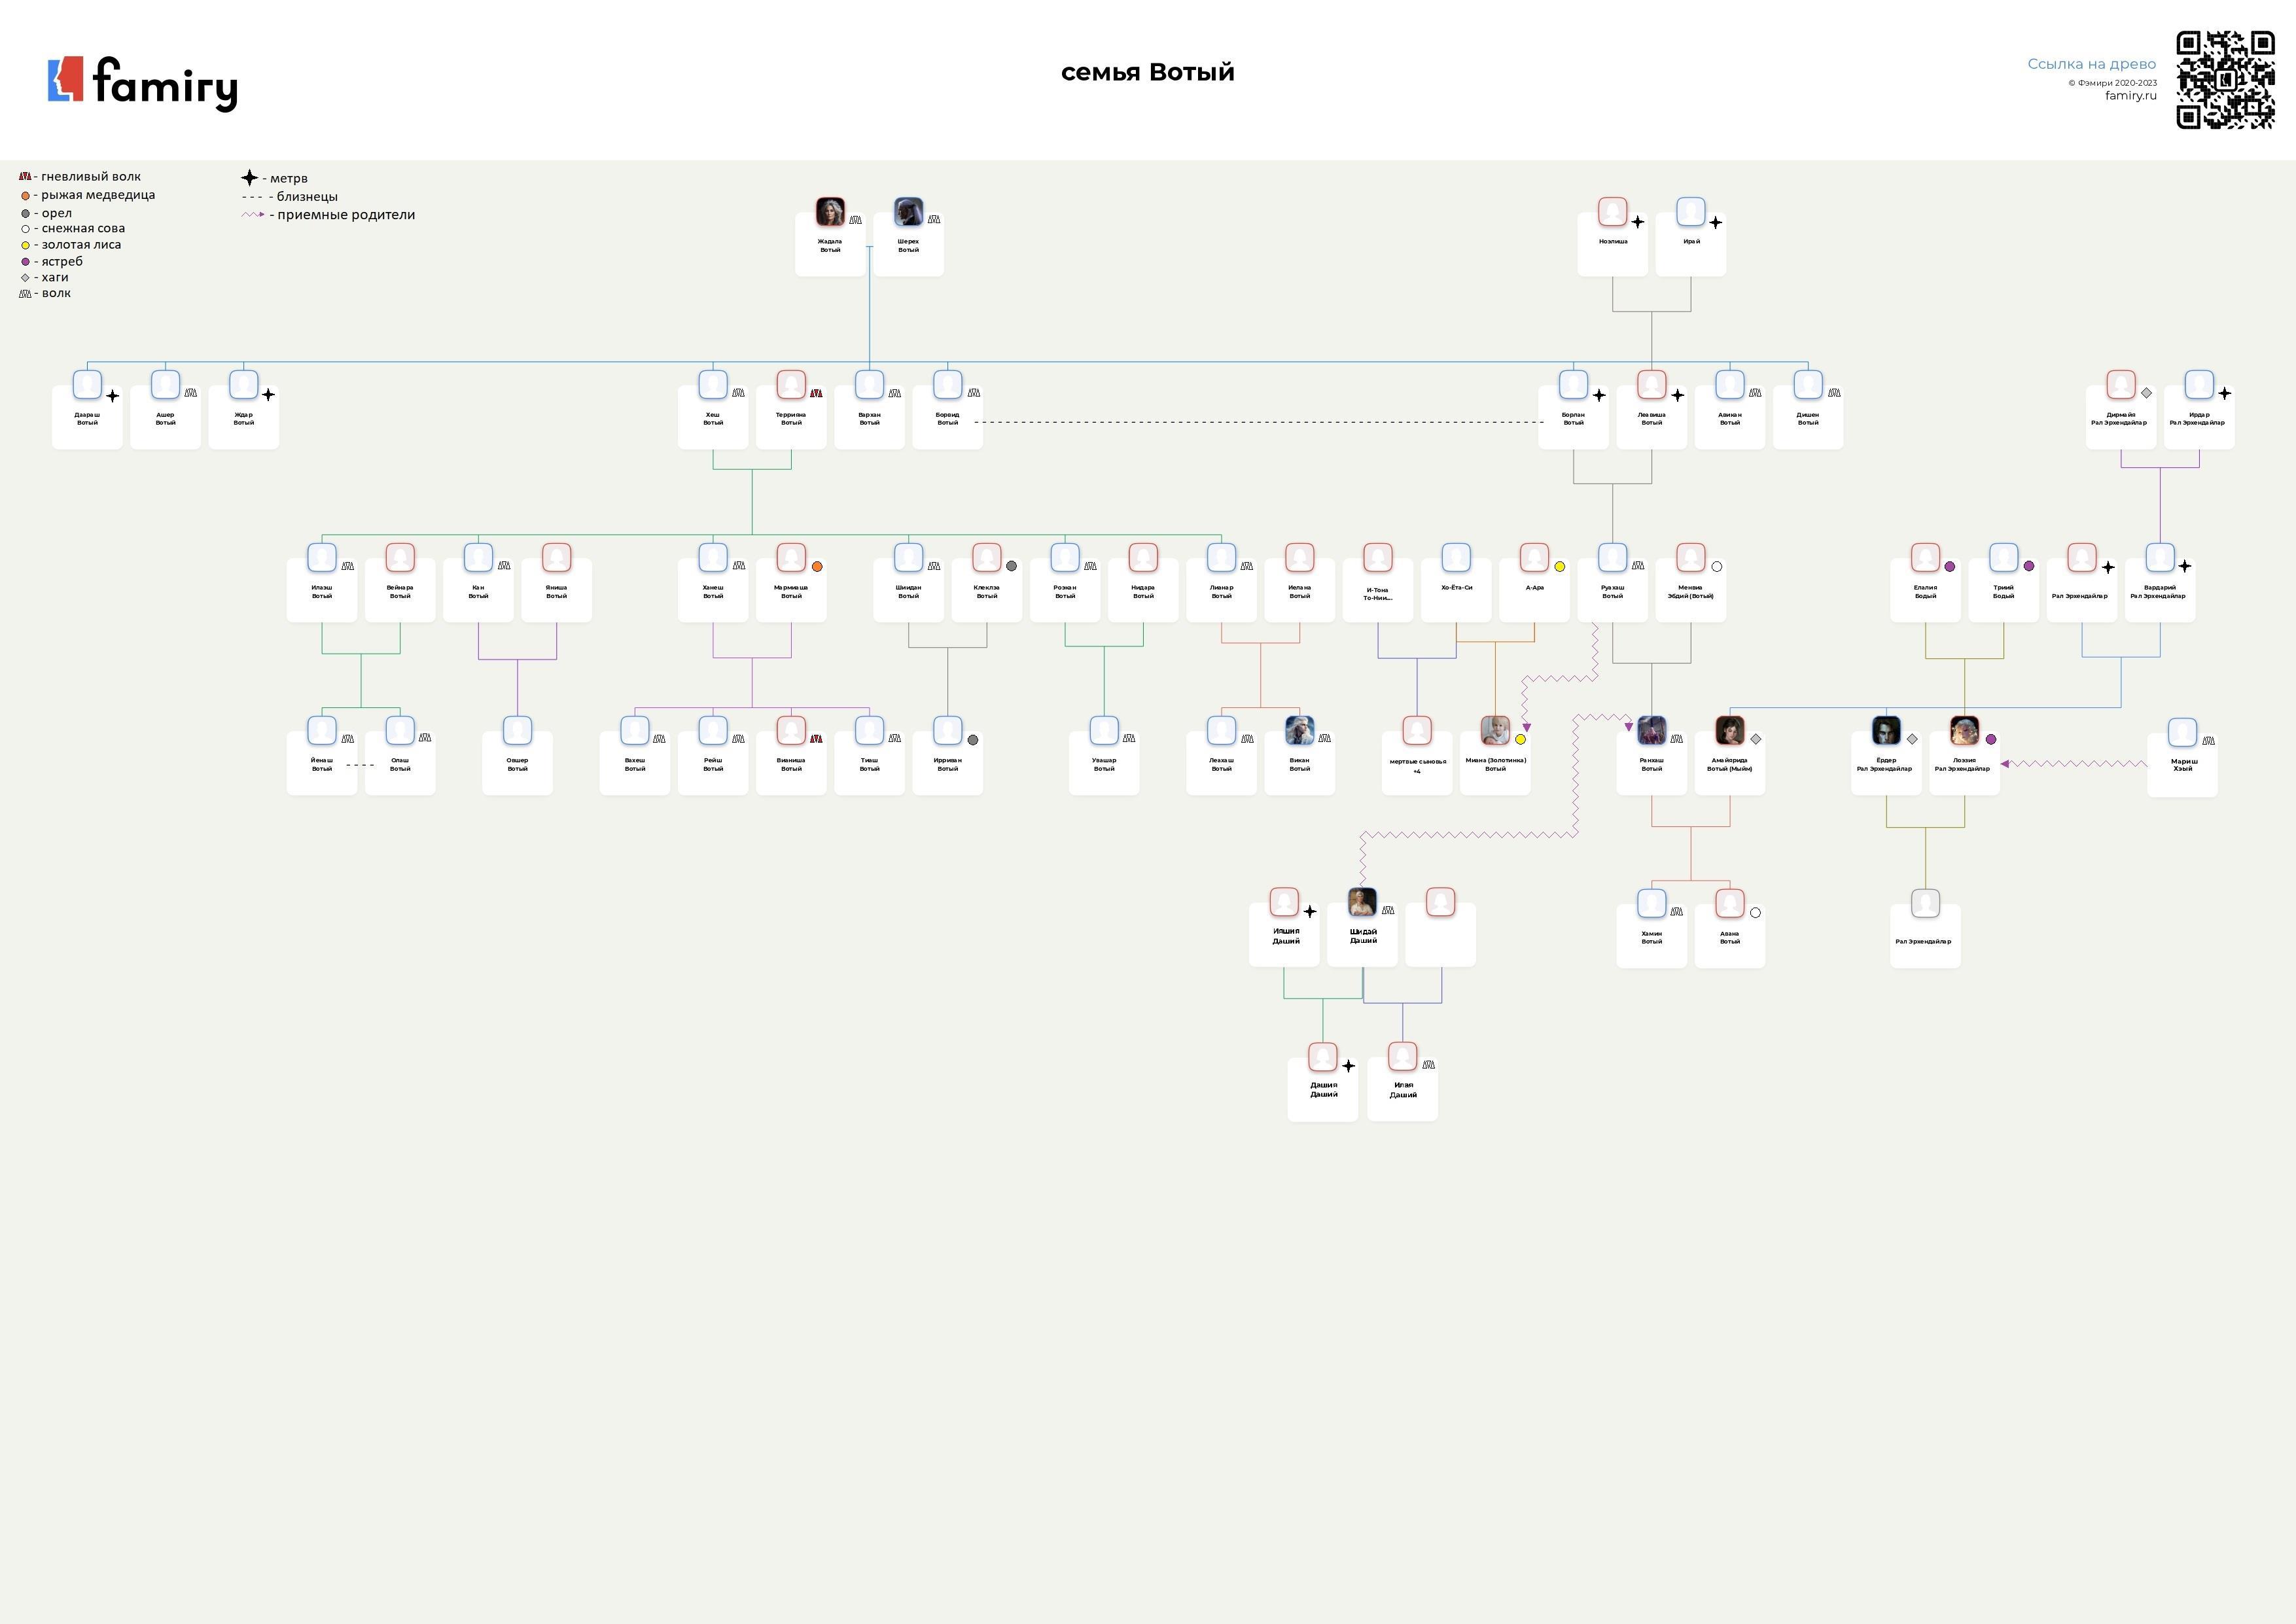
Task: Click the famiry.ru website link
Action: 2130,96
